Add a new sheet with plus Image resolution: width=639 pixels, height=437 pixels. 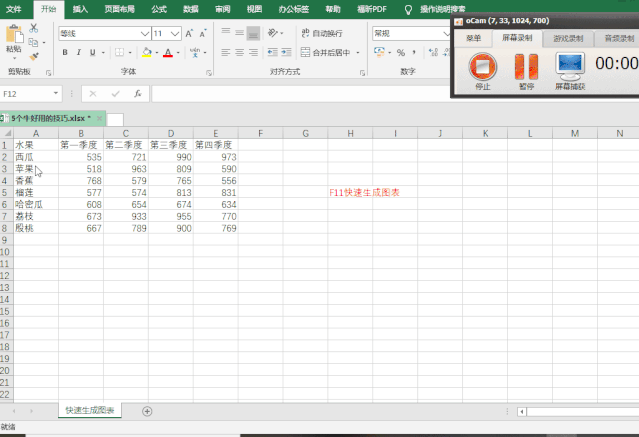coord(147,411)
